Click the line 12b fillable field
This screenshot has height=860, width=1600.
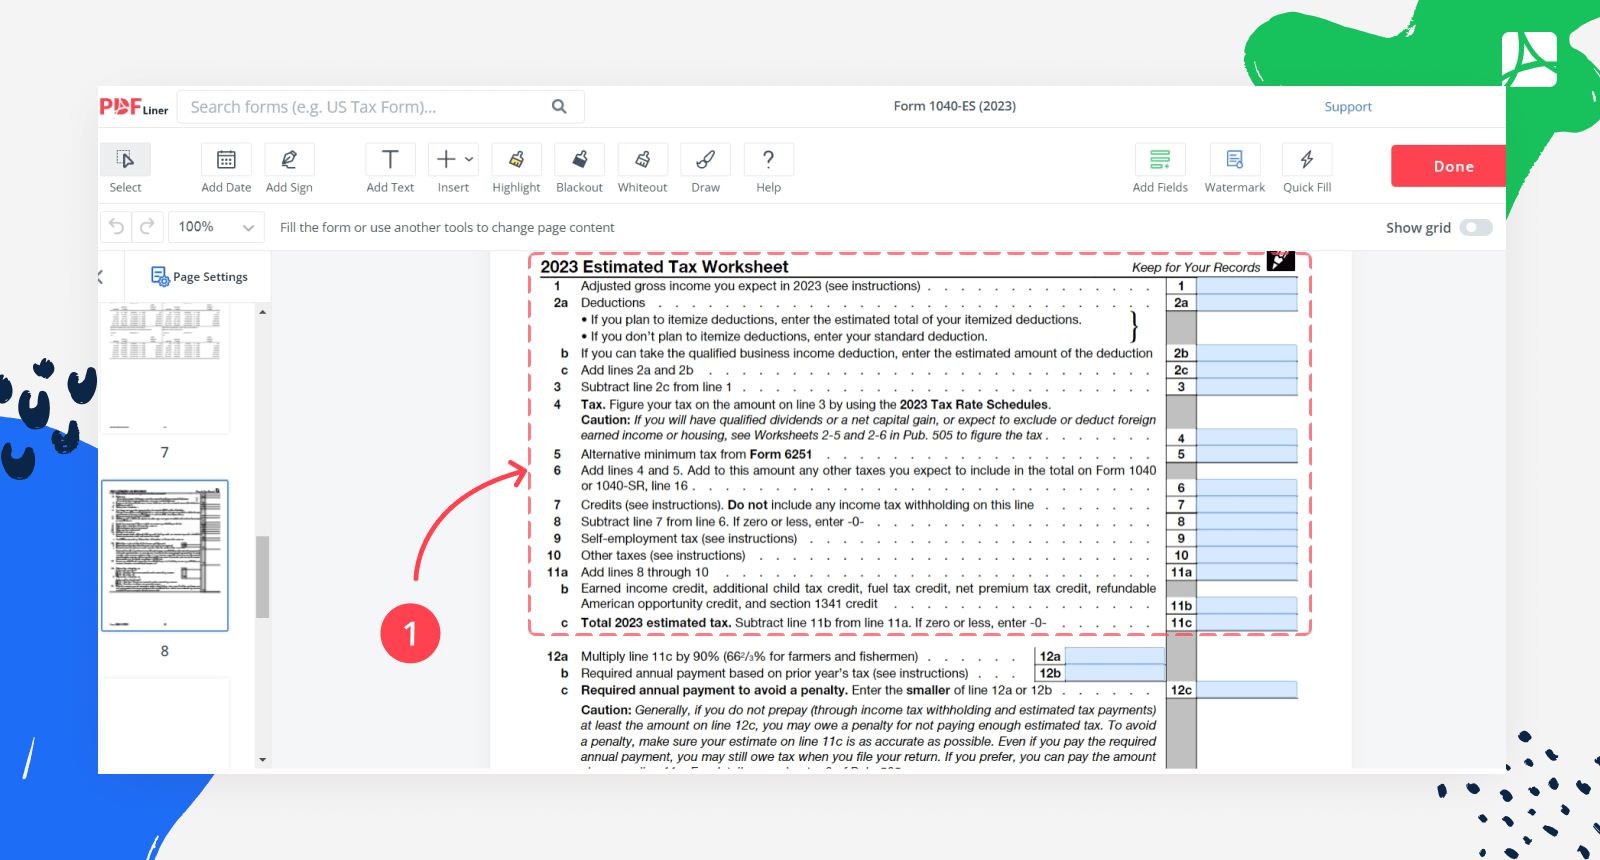pyautogui.click(x=1115, y=673)
